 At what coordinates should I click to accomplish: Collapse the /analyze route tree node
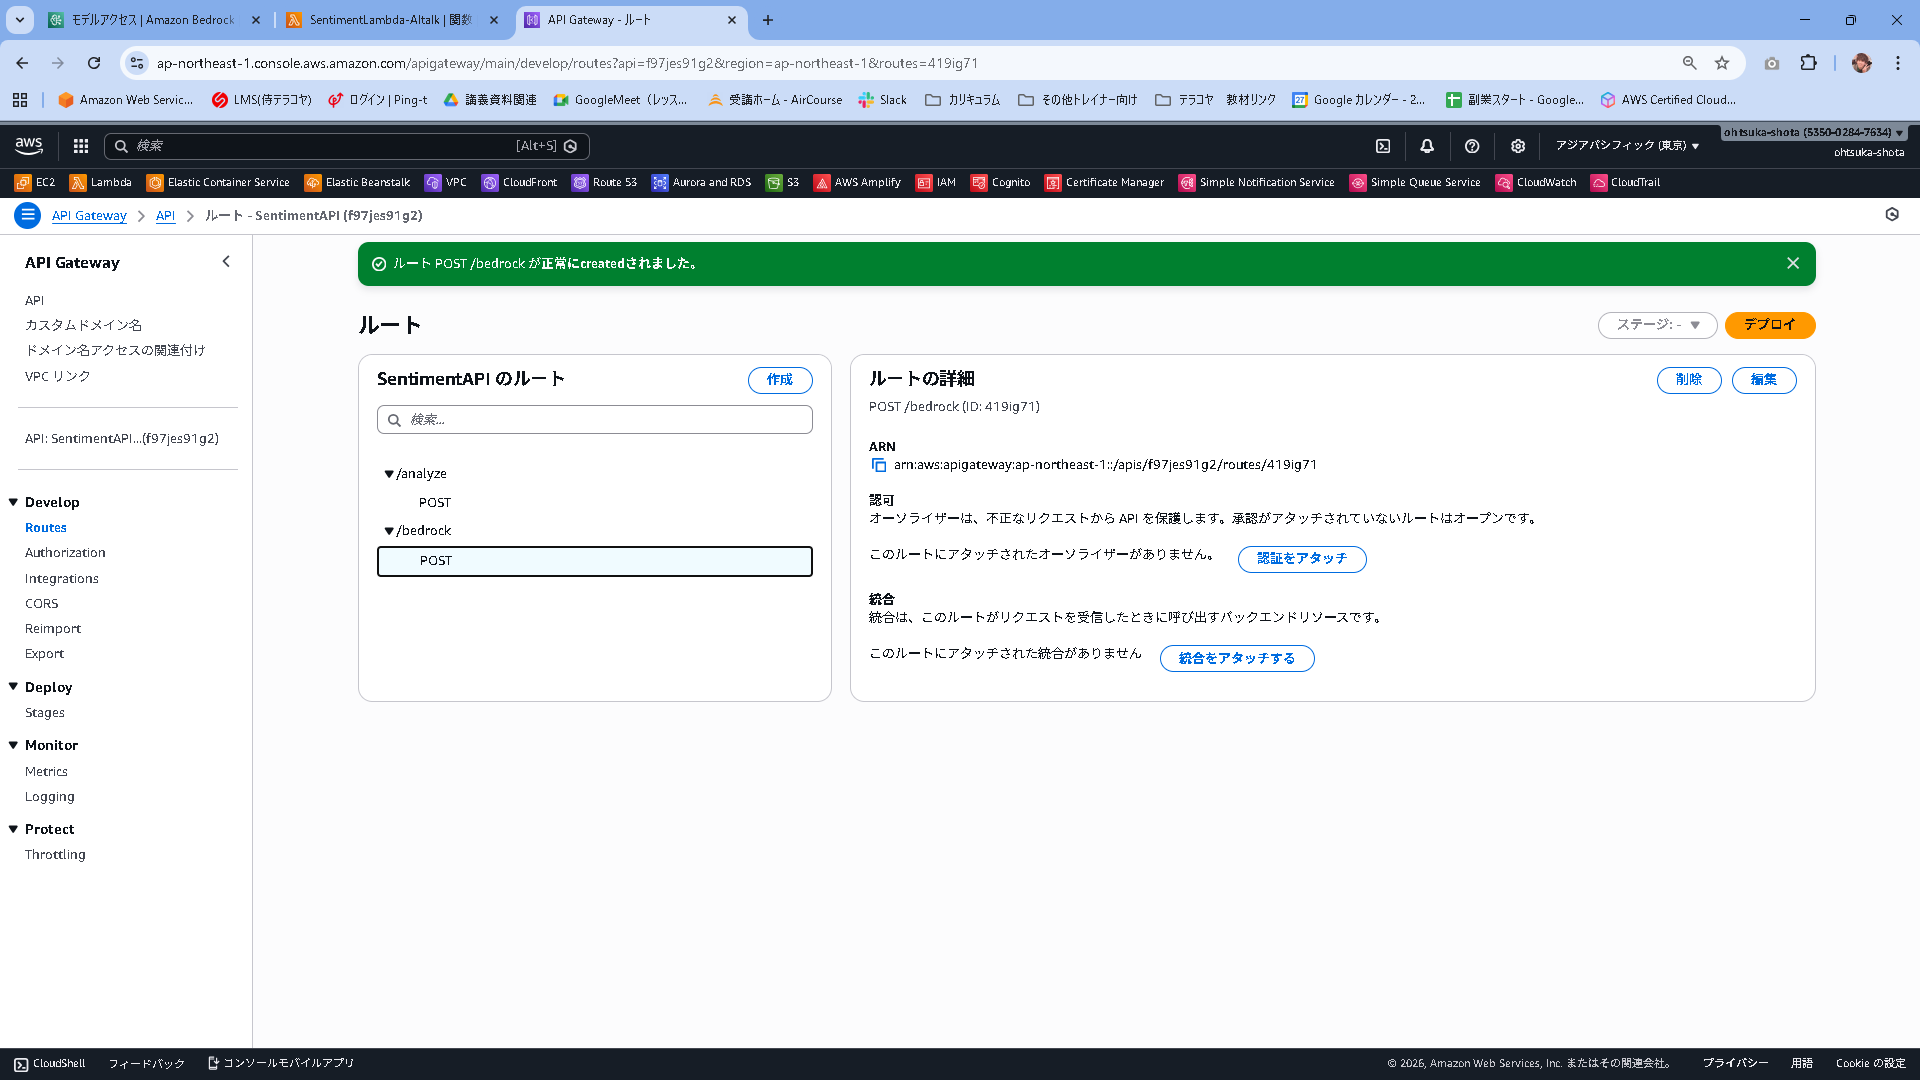tap(389, 474)
